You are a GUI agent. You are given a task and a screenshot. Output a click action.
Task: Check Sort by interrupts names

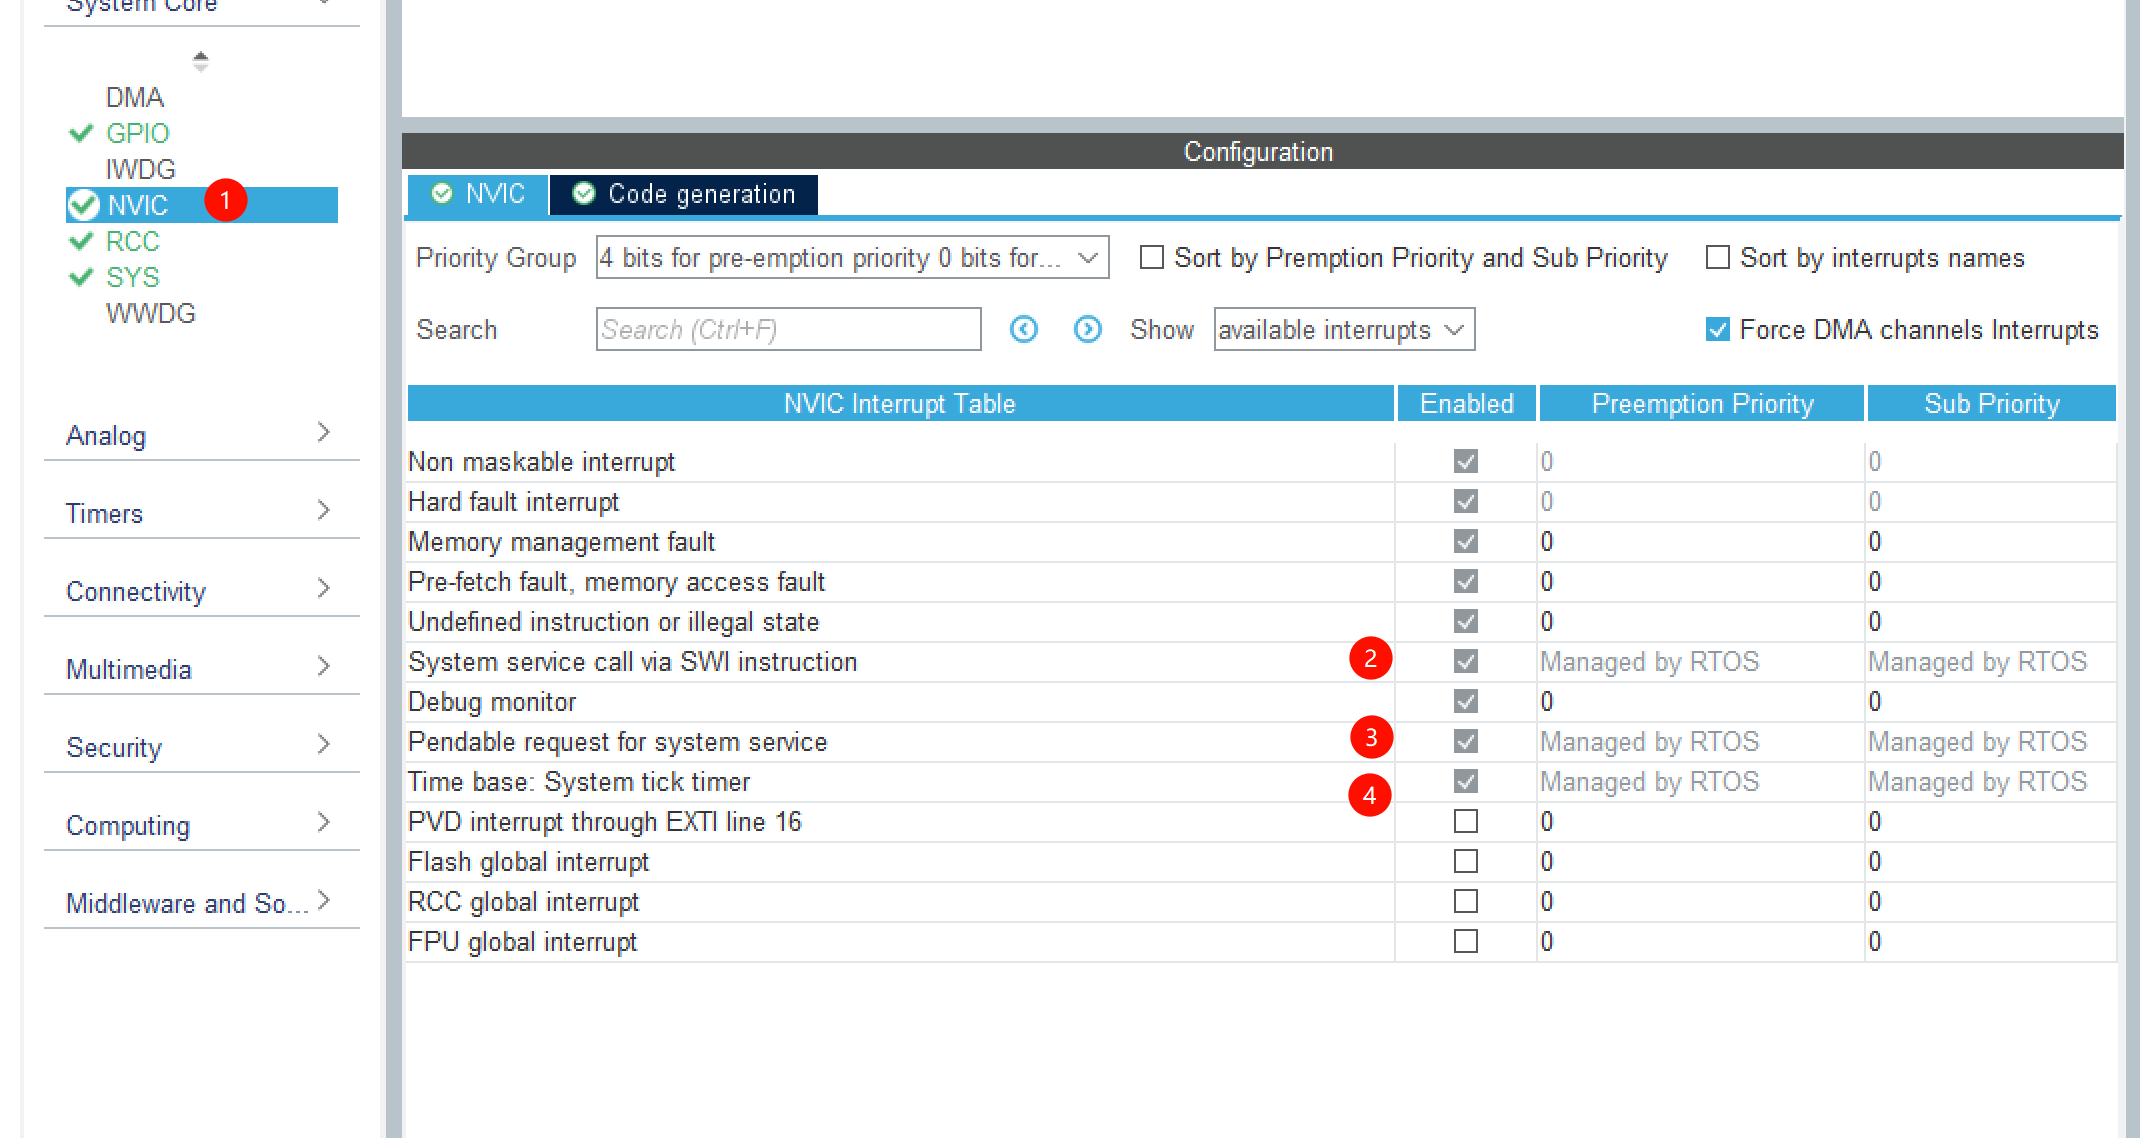tap(1717, 258)
